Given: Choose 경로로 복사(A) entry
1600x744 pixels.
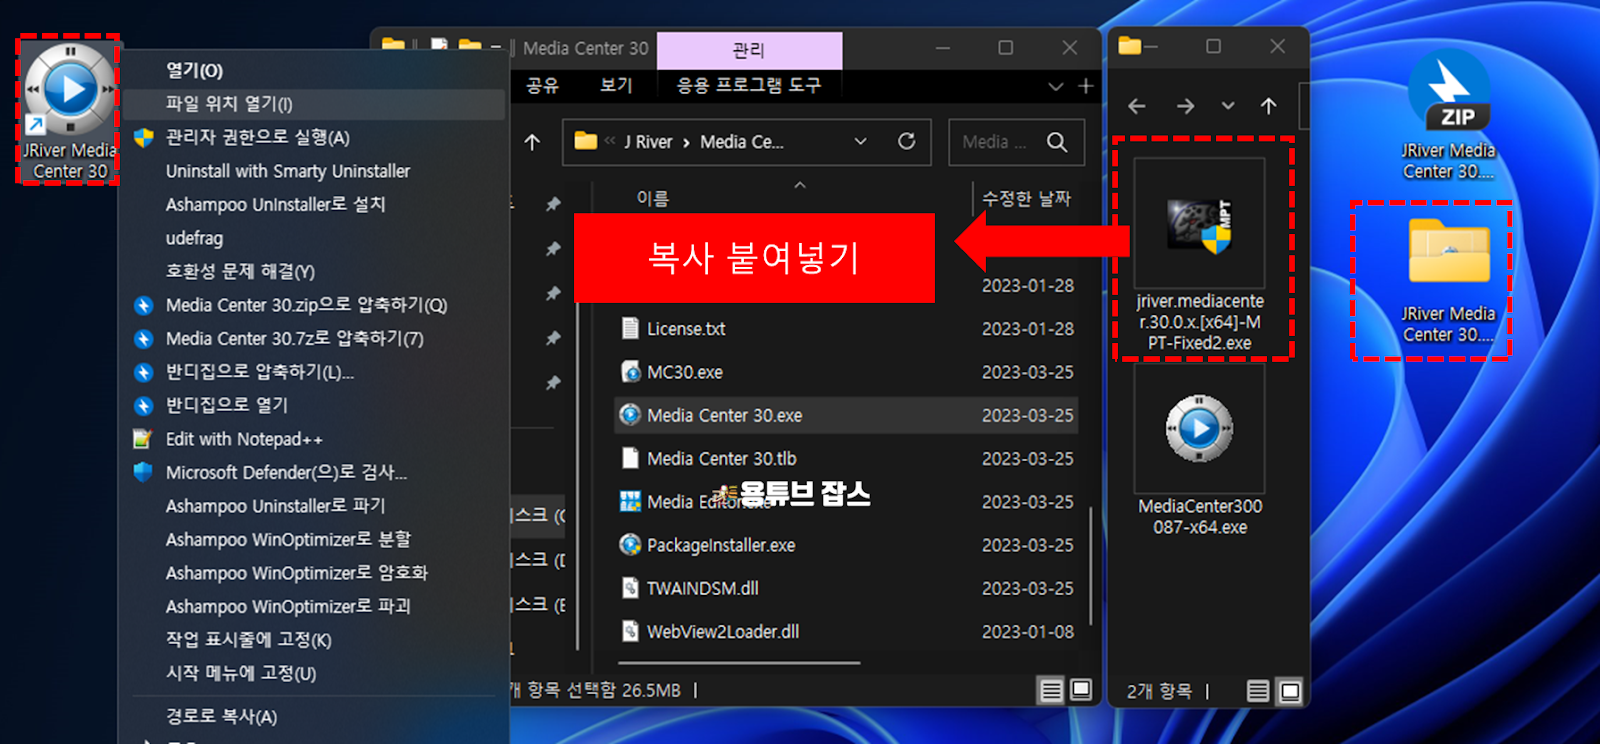Looking at the screenshot, I should [x=312, y=716].
